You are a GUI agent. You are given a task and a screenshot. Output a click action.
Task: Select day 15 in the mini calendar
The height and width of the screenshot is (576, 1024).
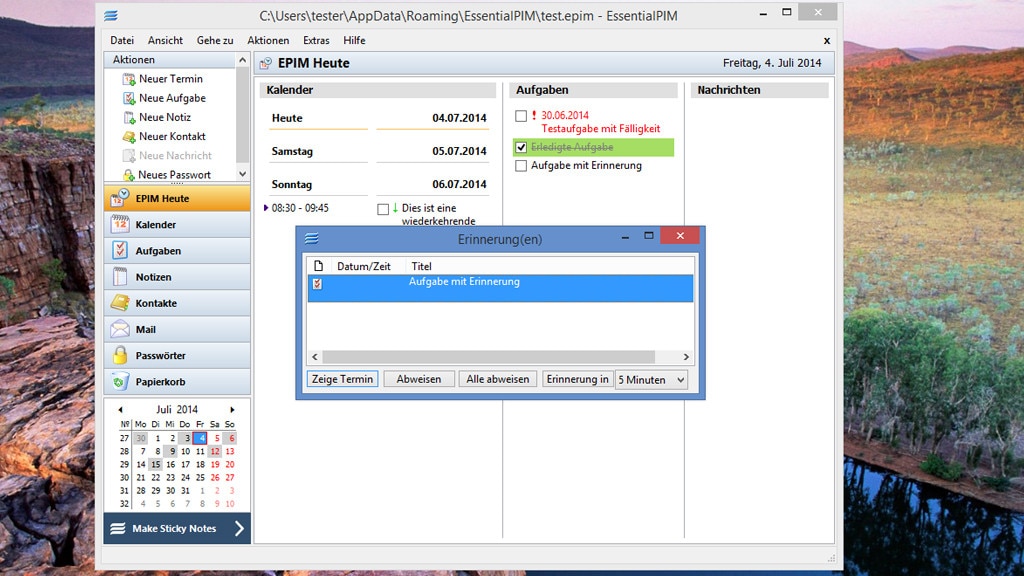(155, 464)
